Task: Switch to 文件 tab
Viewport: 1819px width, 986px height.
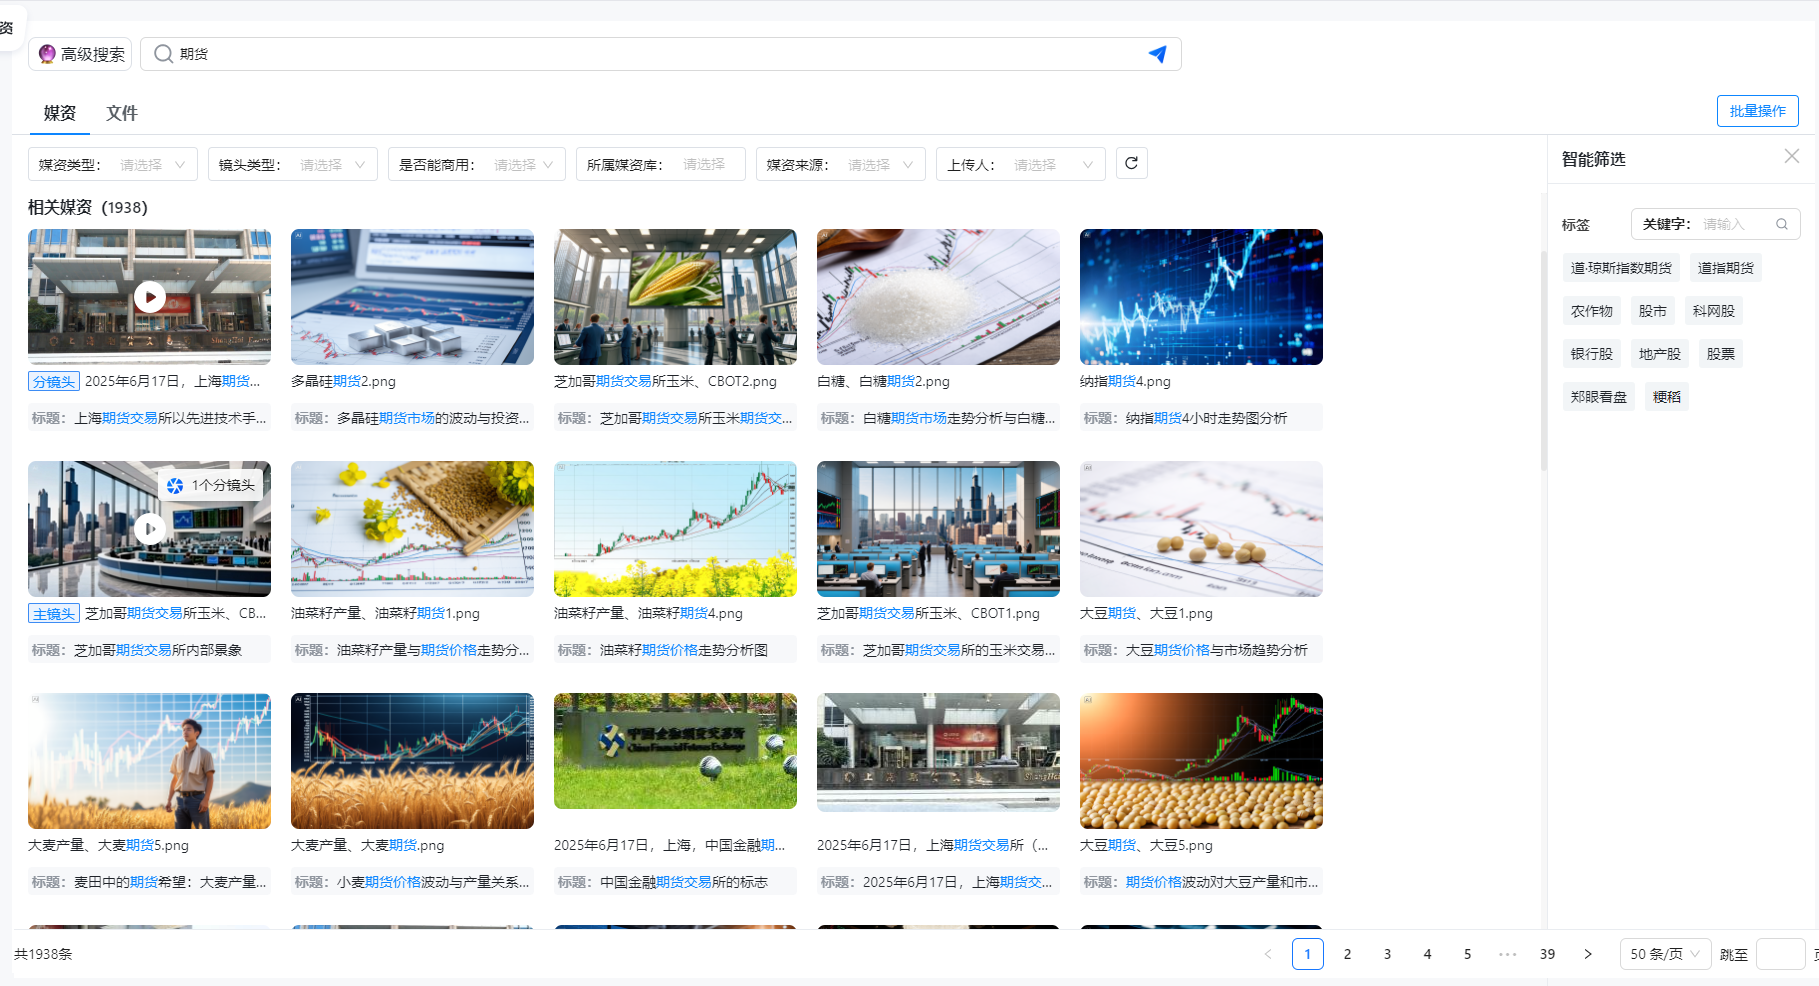Action: pyautogui.click(x=122, y=113)
